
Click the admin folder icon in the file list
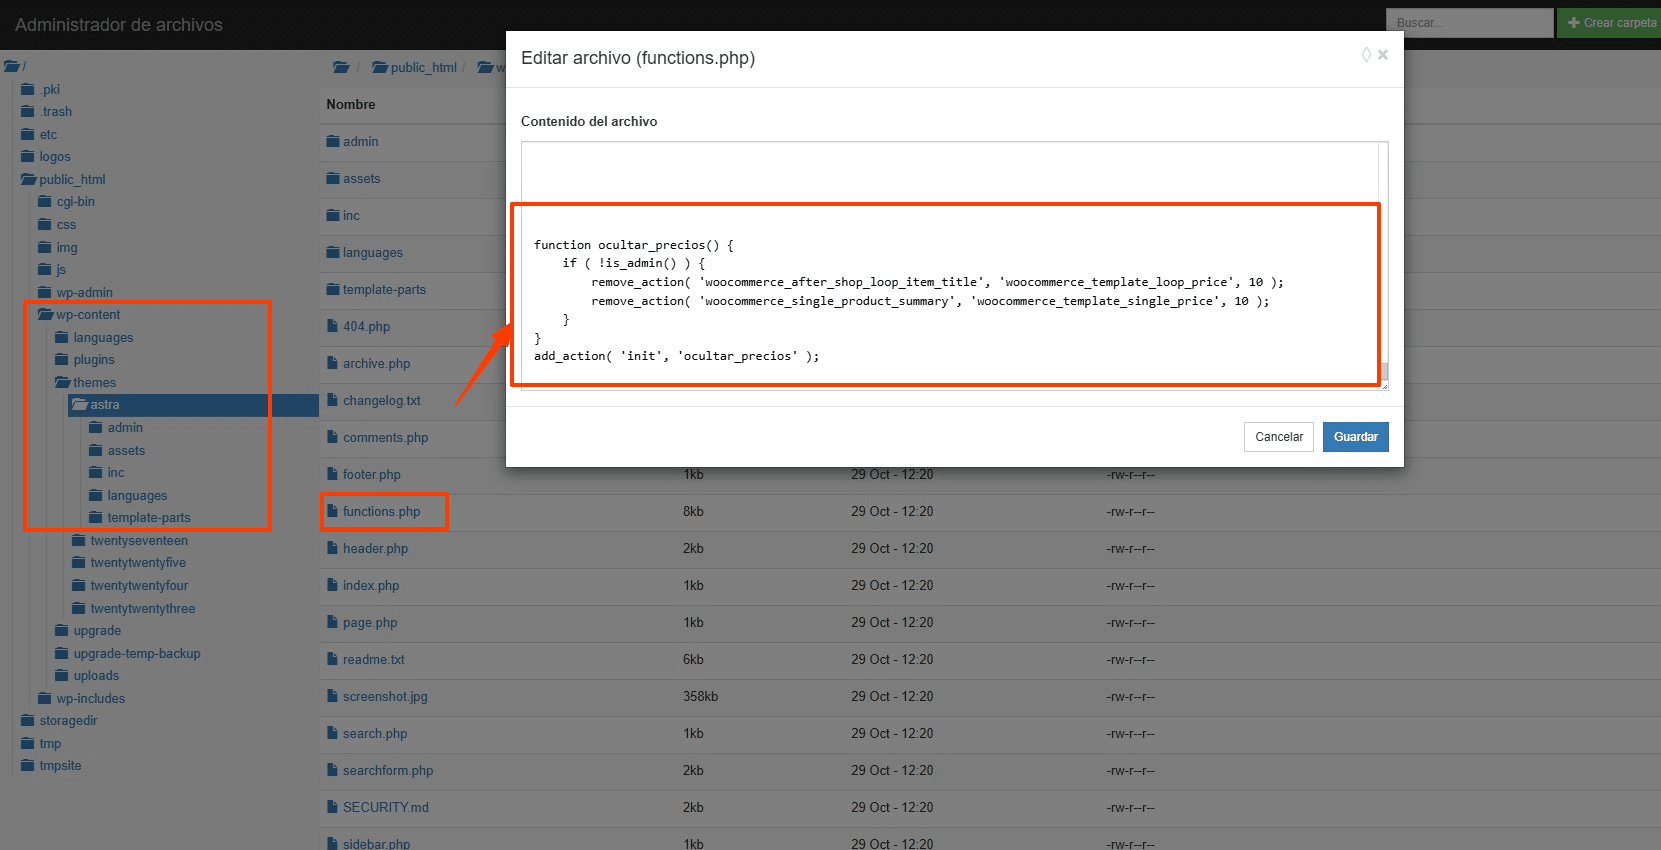click(333, 142)
